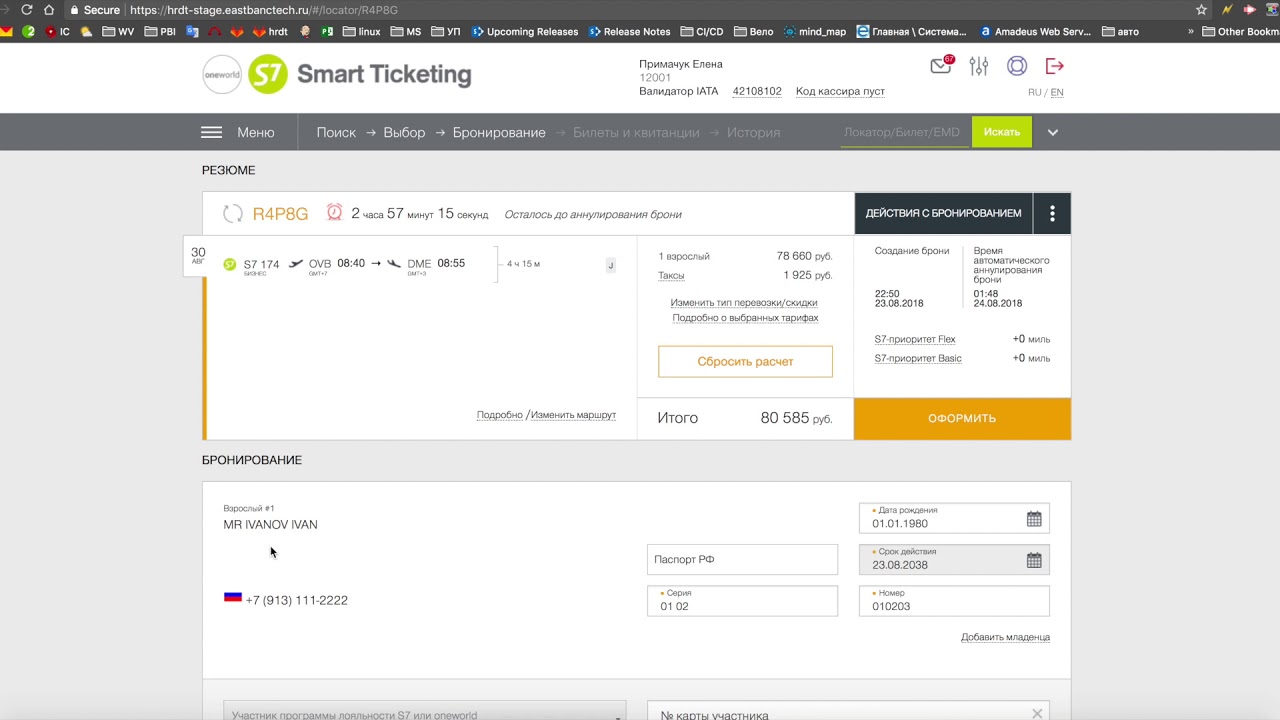Click Код кассира пуст link
The image size is (1280, 720).
point(840,91)
